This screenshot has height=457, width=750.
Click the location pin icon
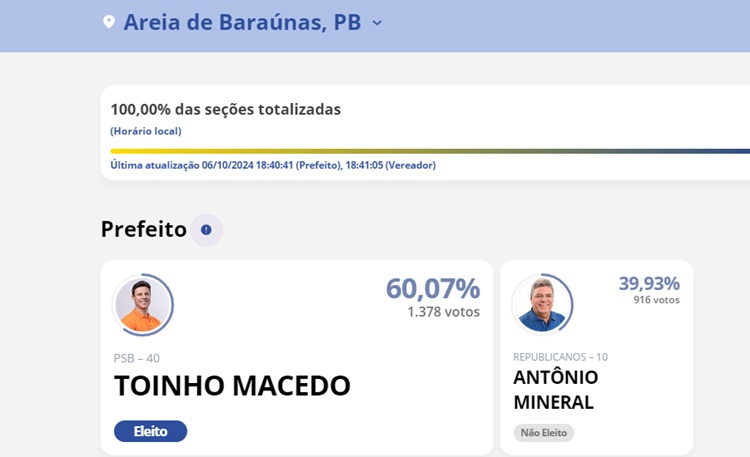(x=109, y=22)
